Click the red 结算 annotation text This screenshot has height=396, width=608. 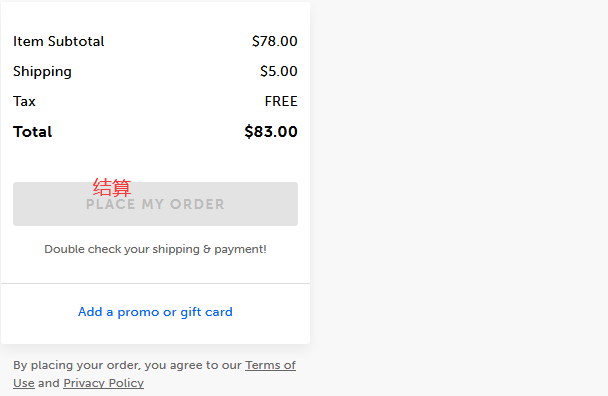coord(112,187)
